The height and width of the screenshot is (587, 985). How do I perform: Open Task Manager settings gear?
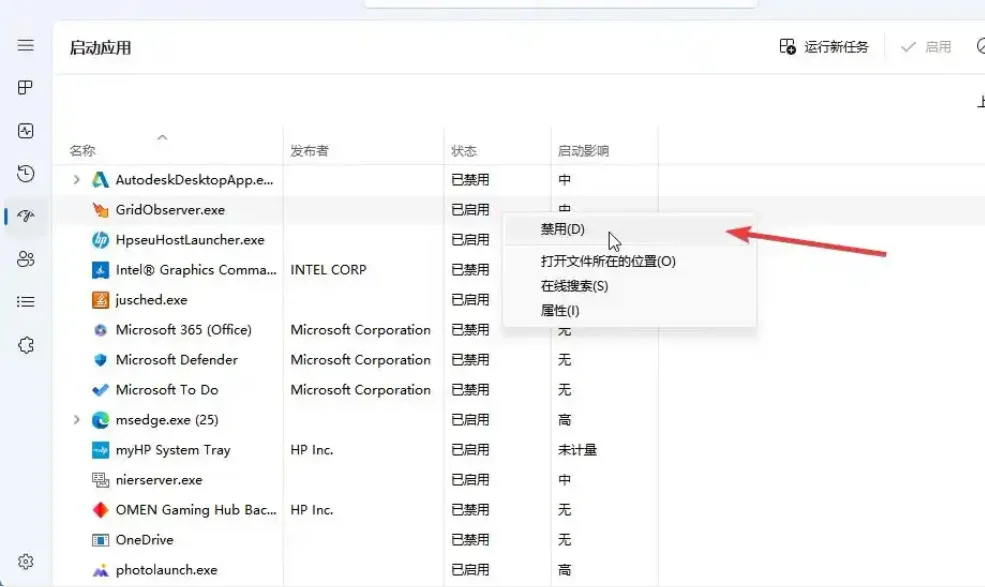(x=25, y=561)
